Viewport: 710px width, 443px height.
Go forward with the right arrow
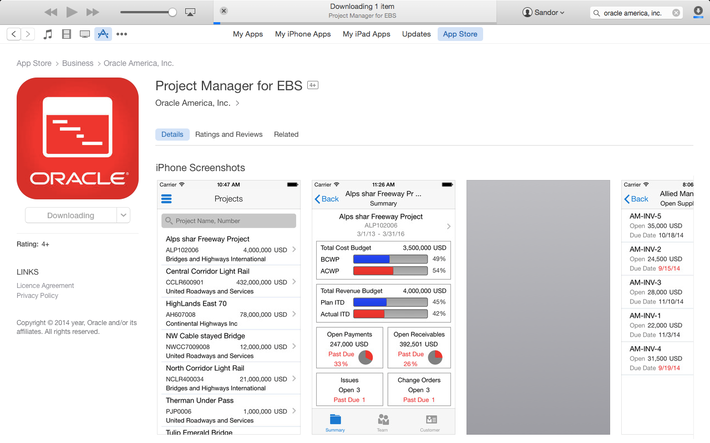tap(28, 34)
